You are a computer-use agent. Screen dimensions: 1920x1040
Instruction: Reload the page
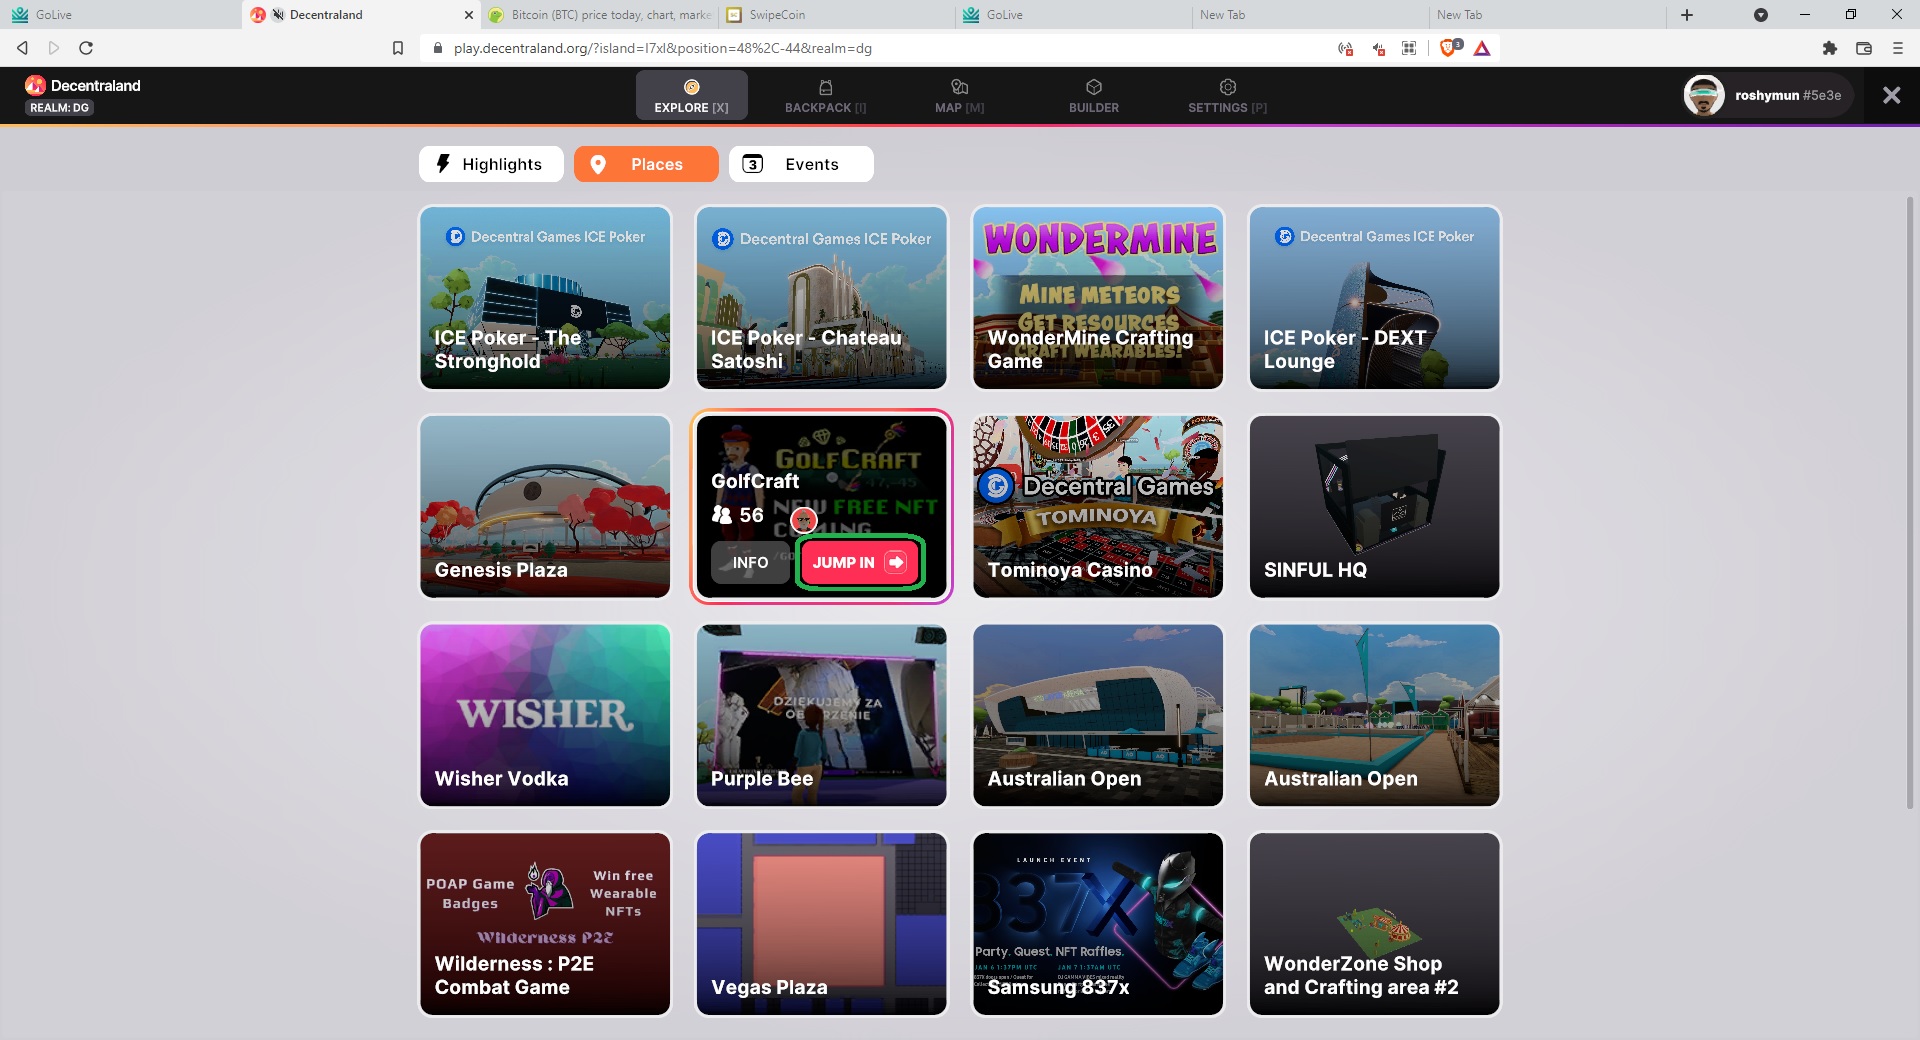click(x=86, y=48)
